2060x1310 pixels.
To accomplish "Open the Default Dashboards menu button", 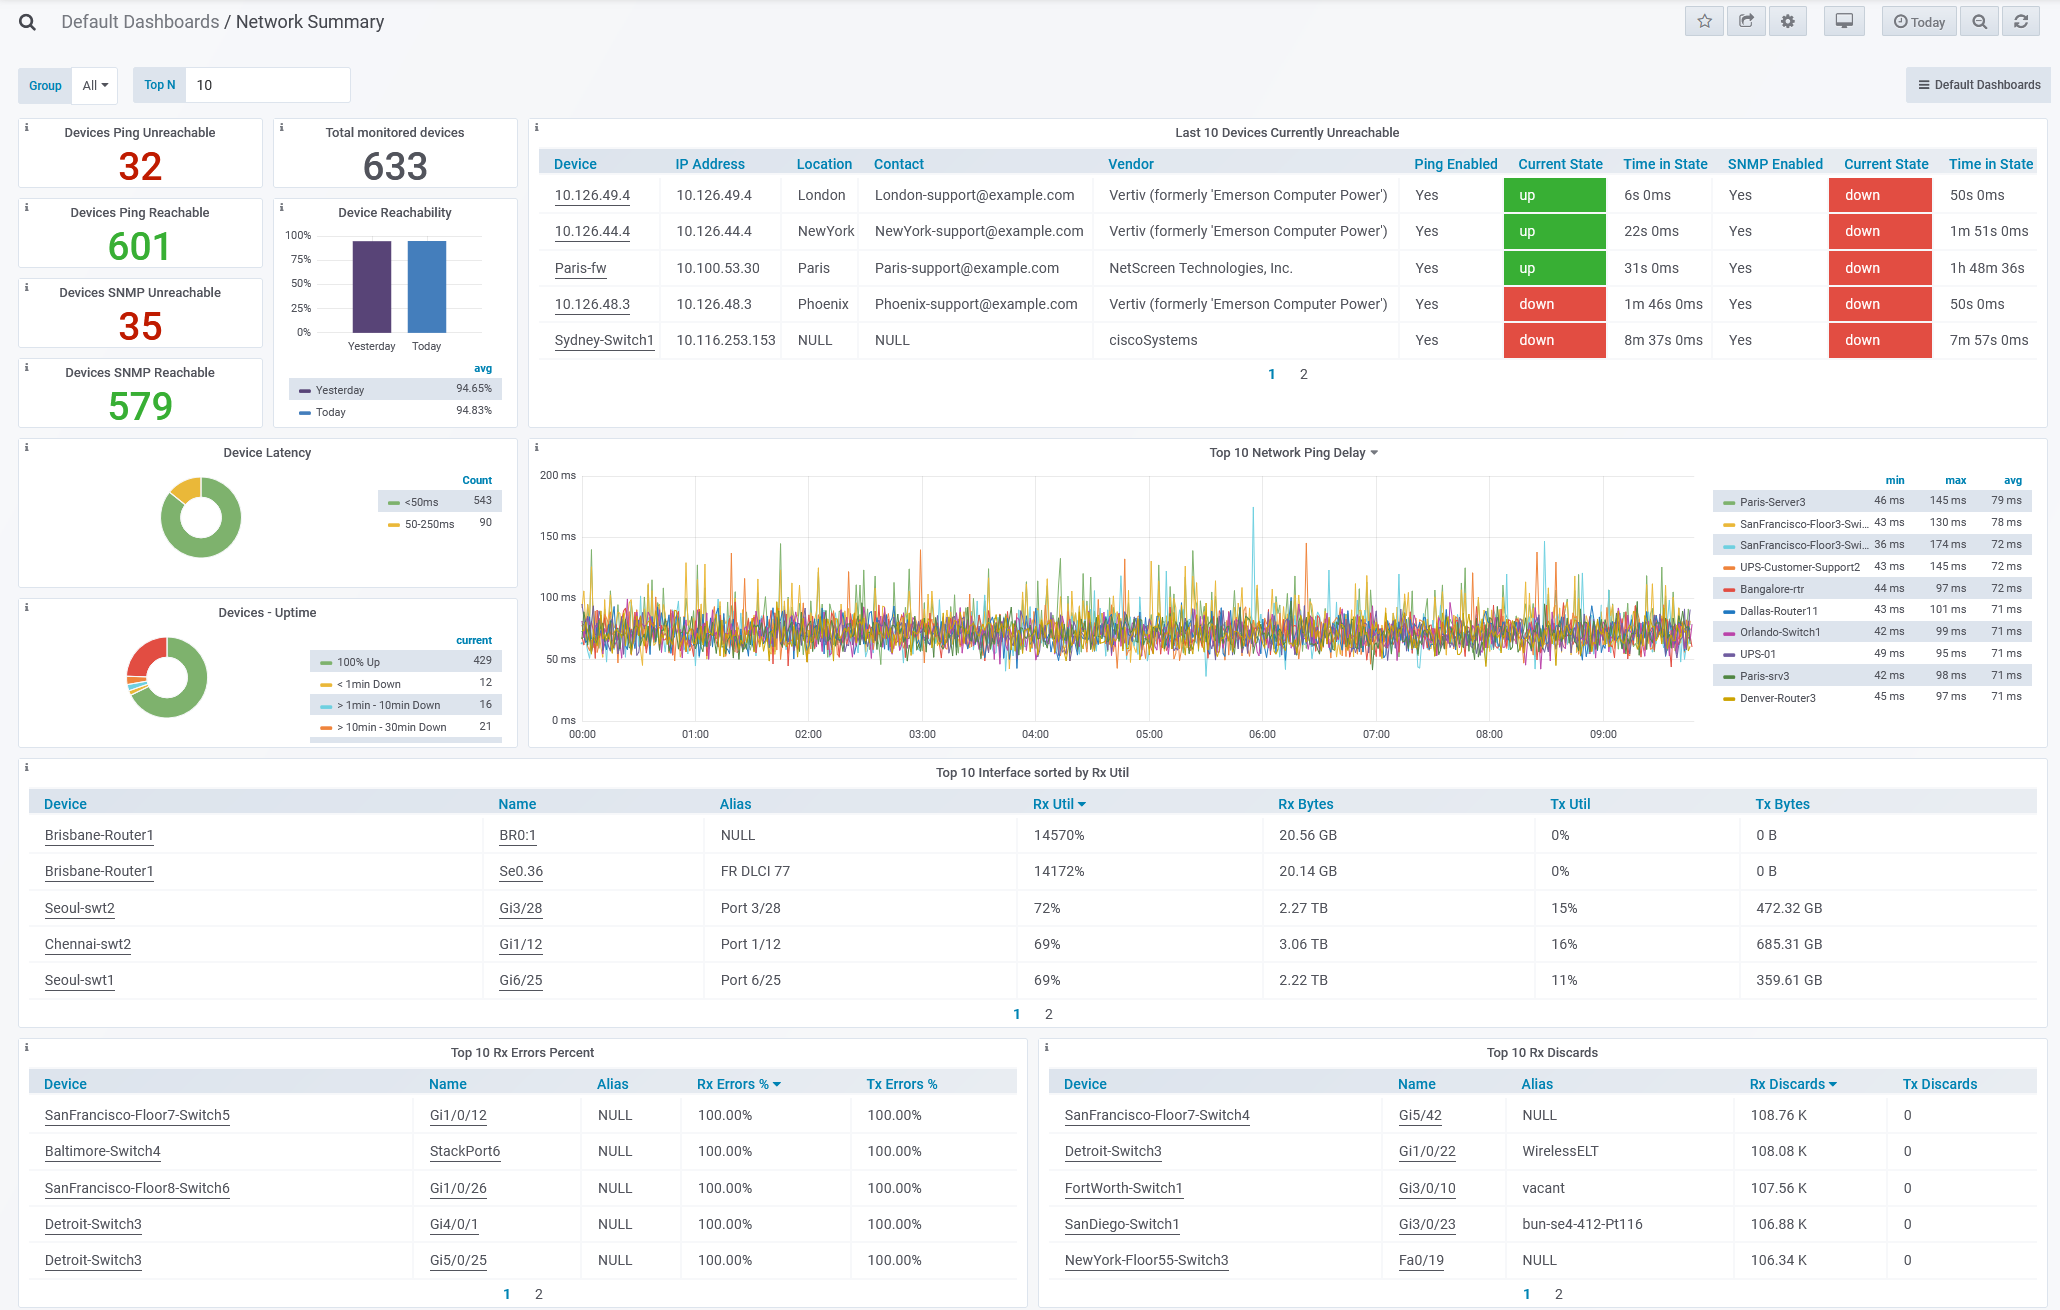I will coord(1978,85).
